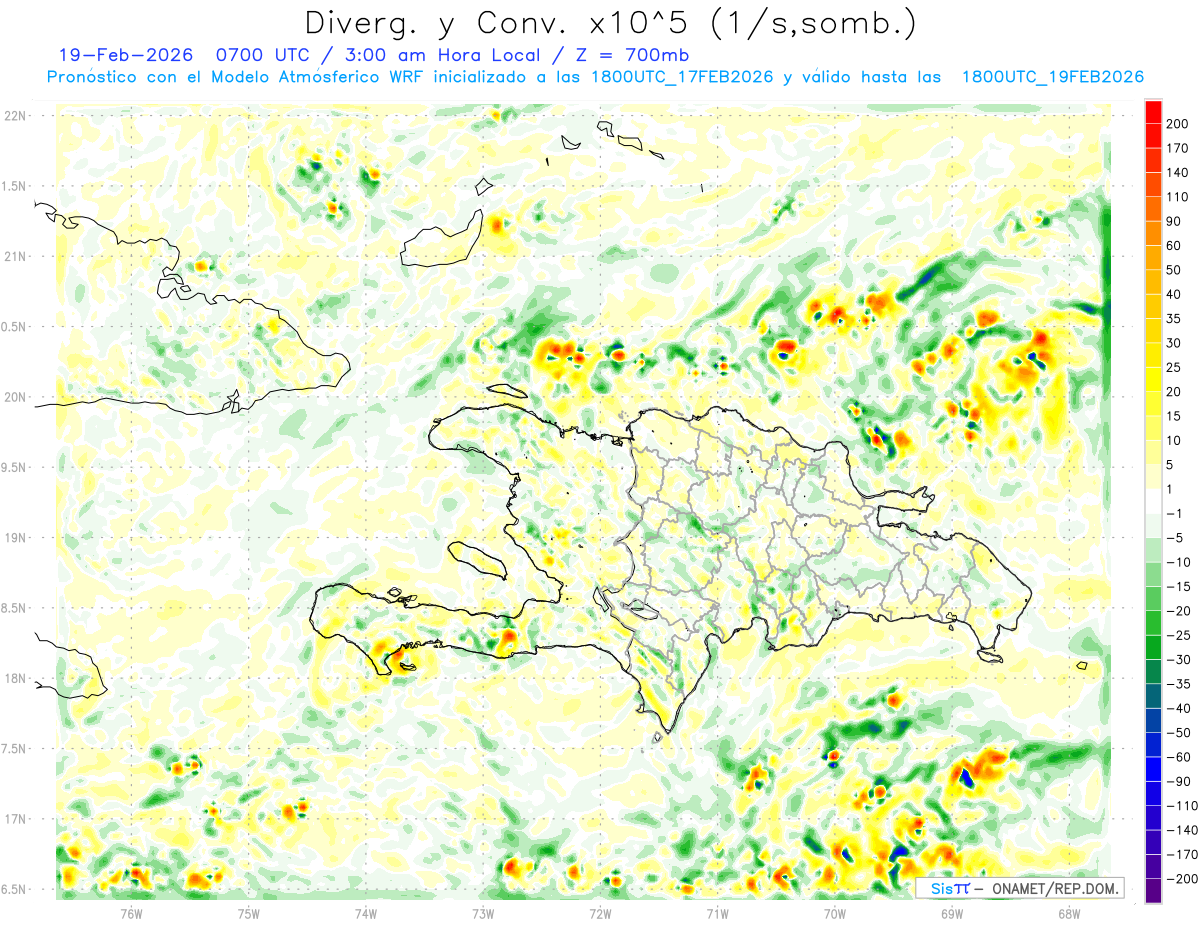Click the '-90' value on the color scale
1200x927 pixels.
click(1178, 781)
